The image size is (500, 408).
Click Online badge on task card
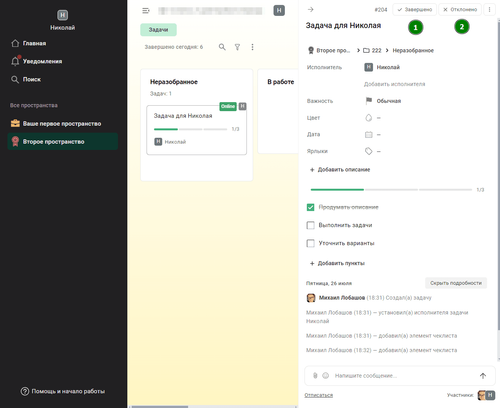coord(228,106)
